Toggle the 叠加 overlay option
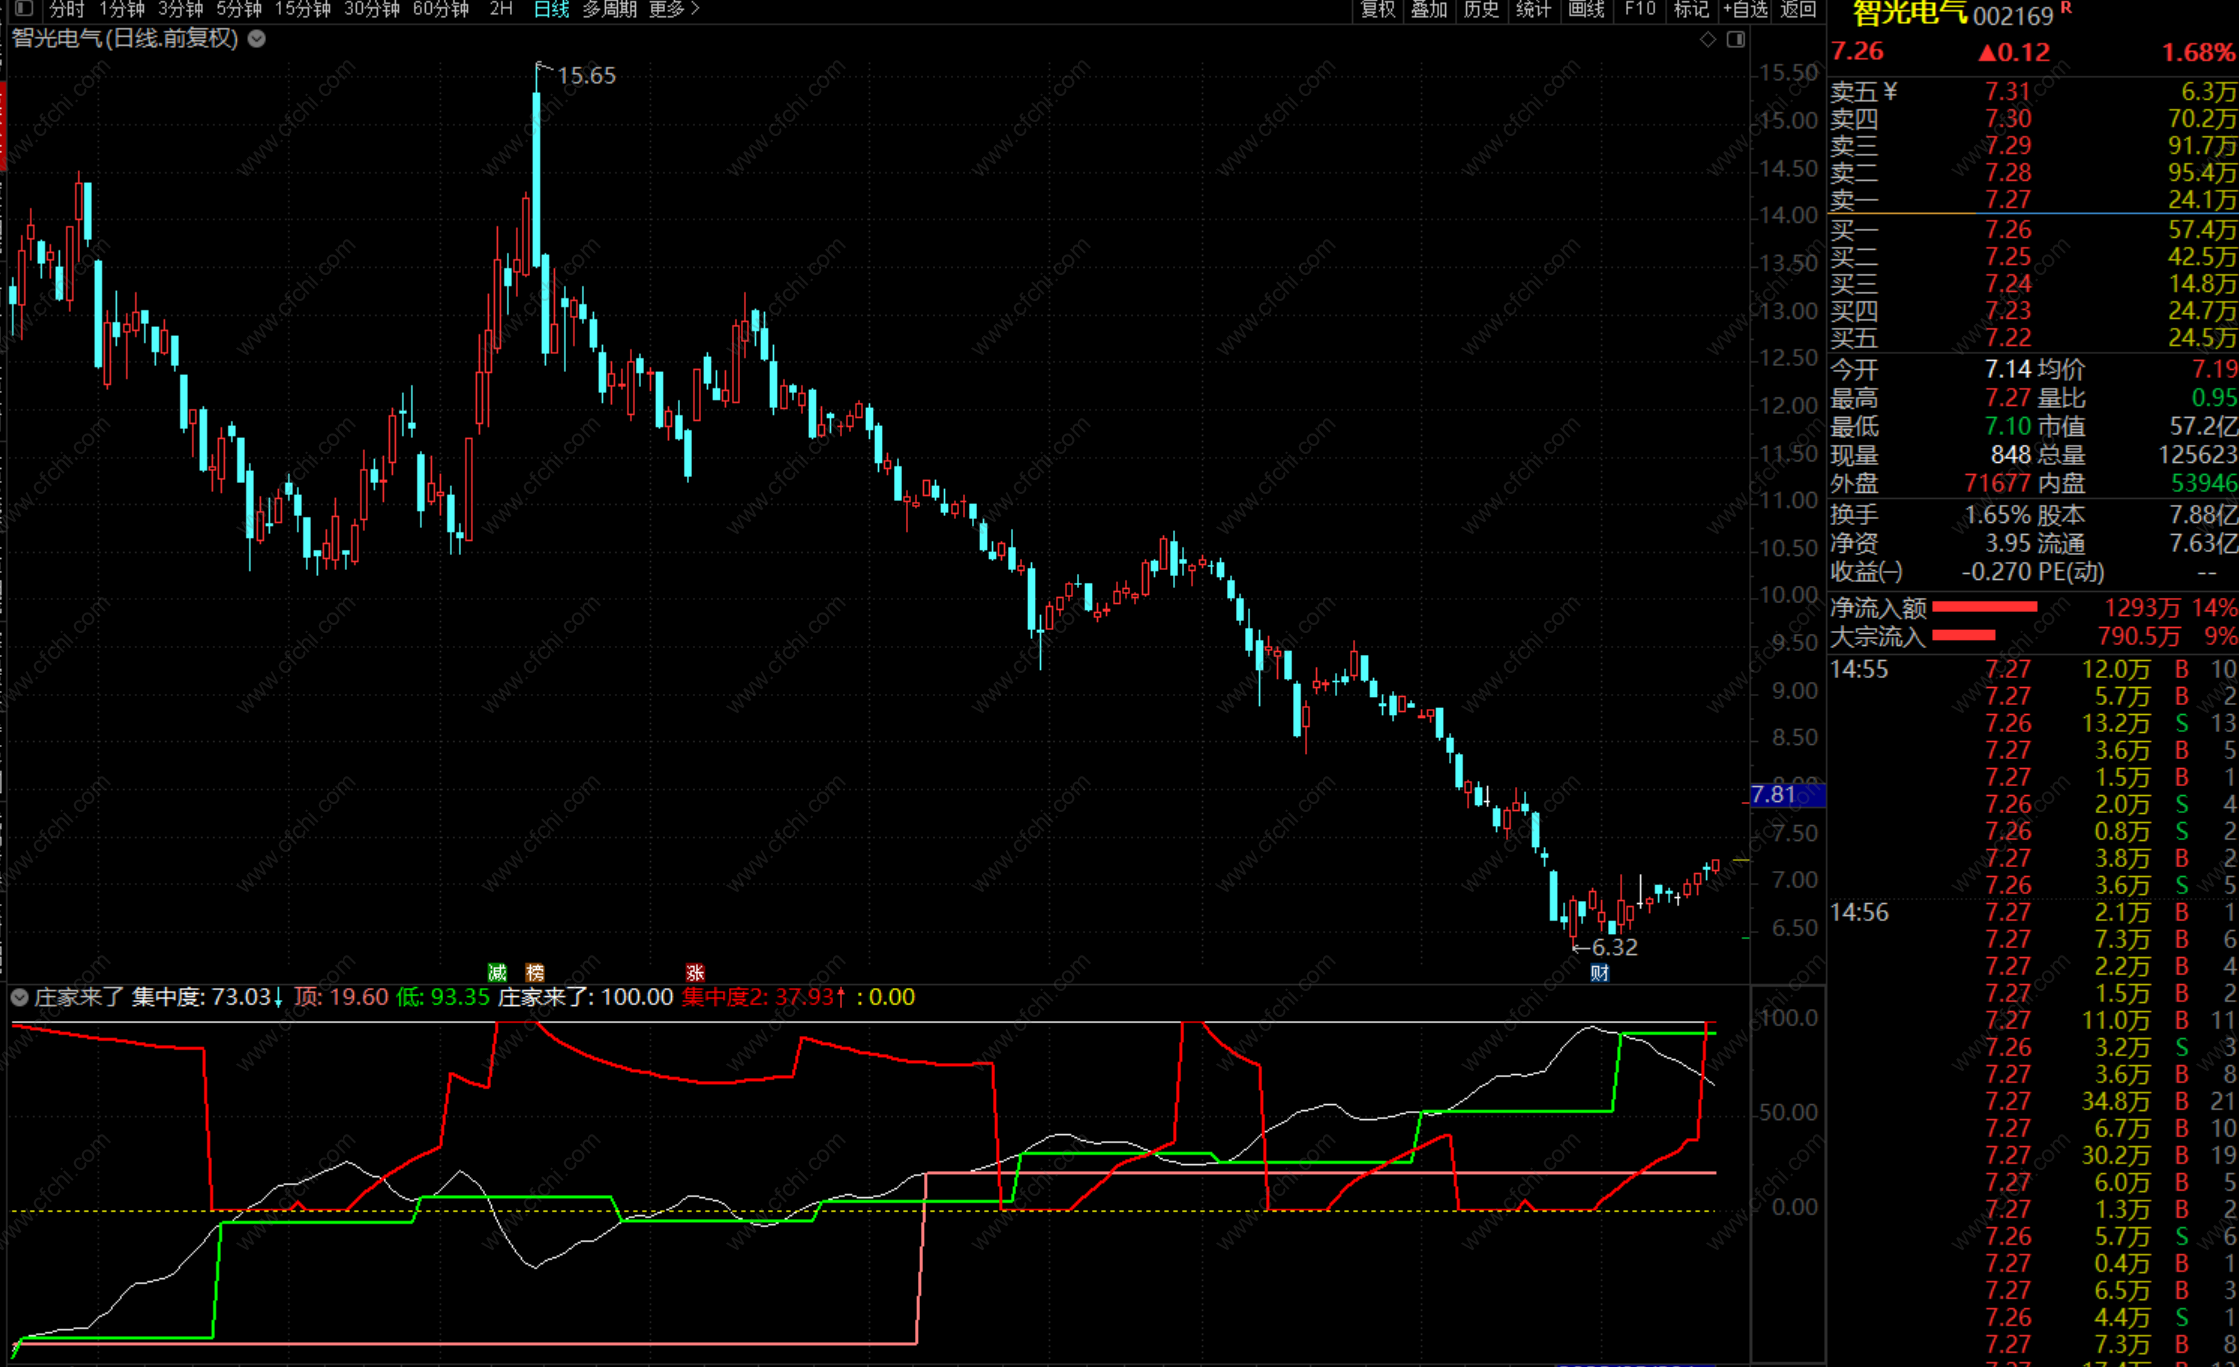The image size is (2239, 1367). tap(1429, 9)
